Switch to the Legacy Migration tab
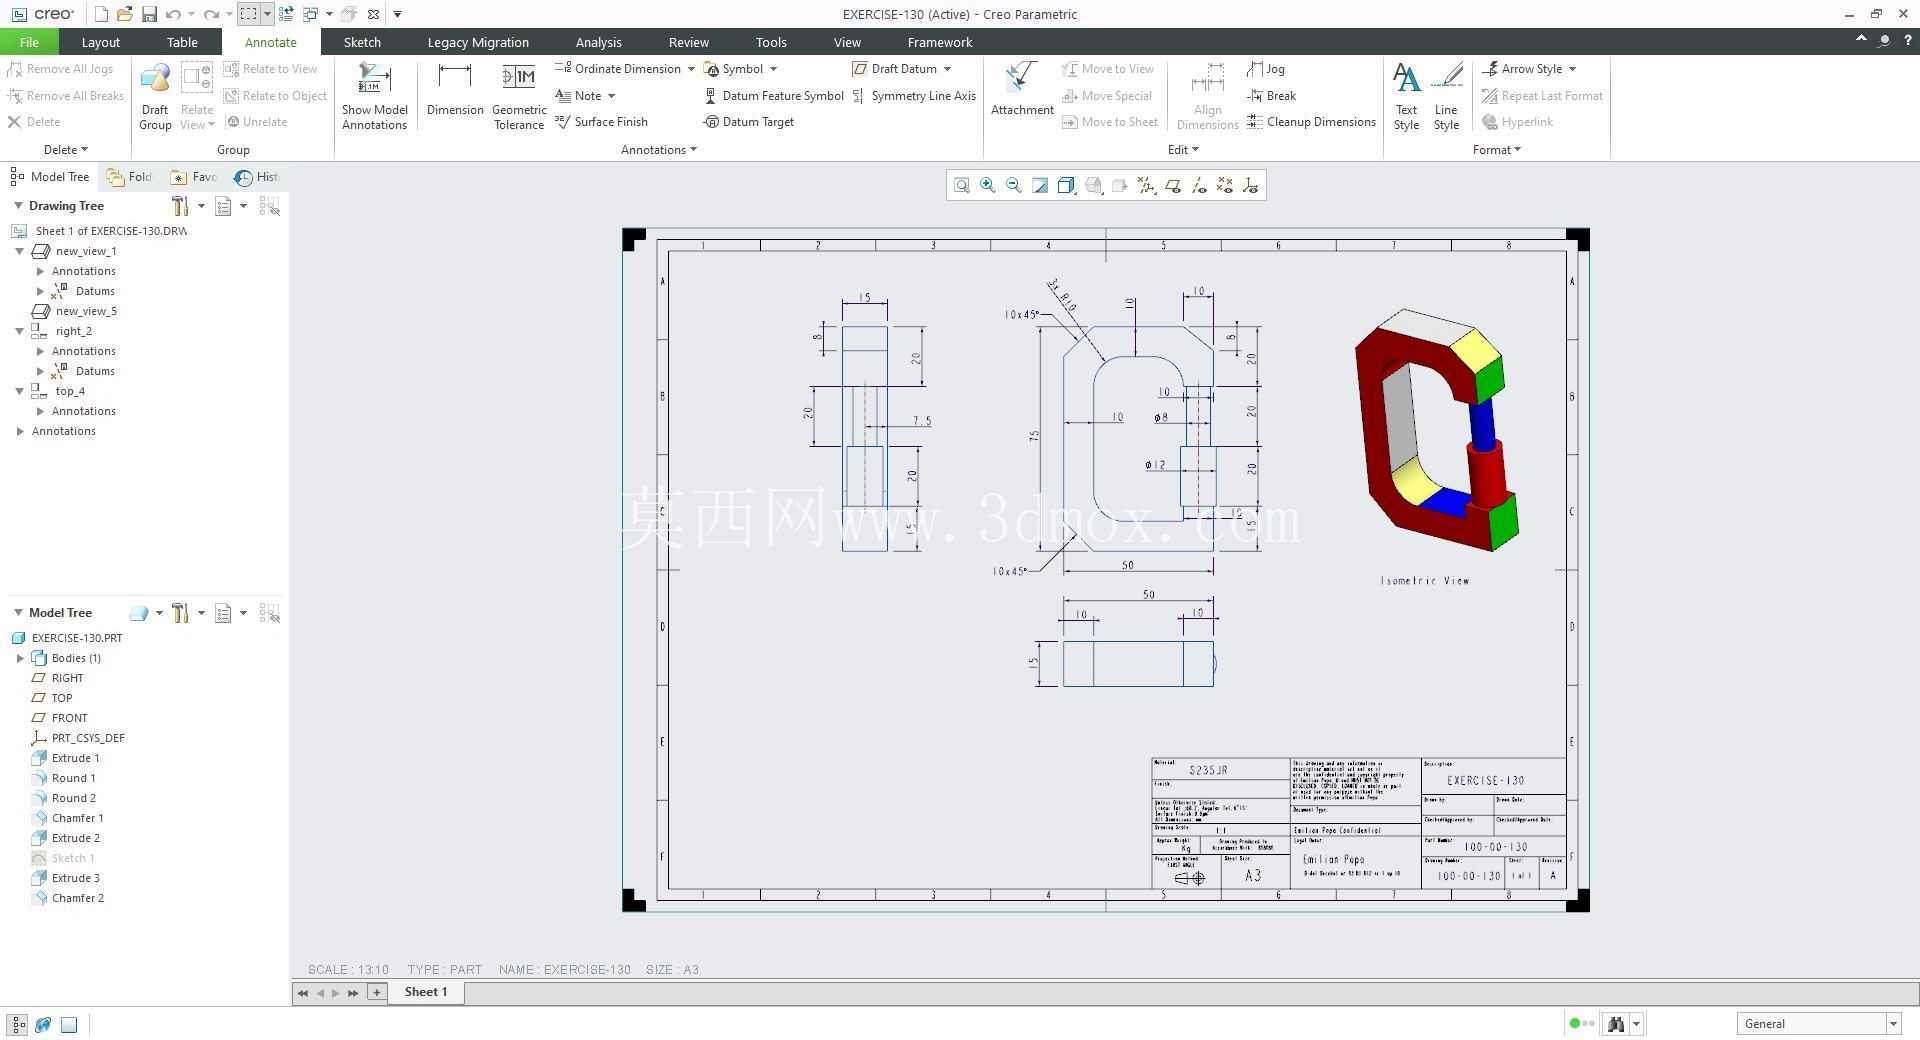 [478, 42]
